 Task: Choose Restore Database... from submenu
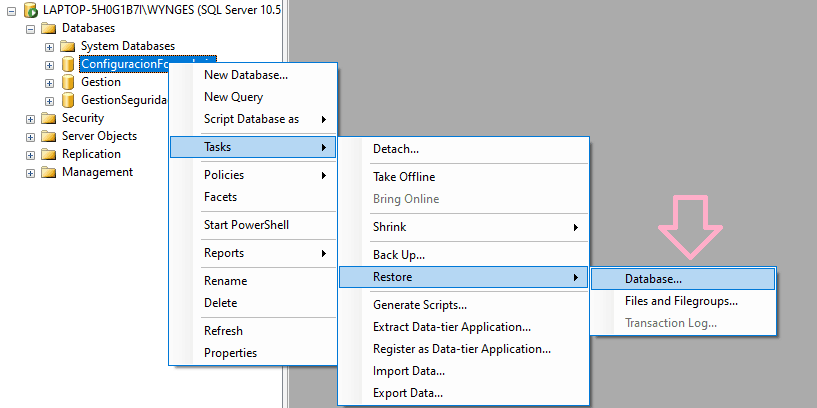coord(653,278)
